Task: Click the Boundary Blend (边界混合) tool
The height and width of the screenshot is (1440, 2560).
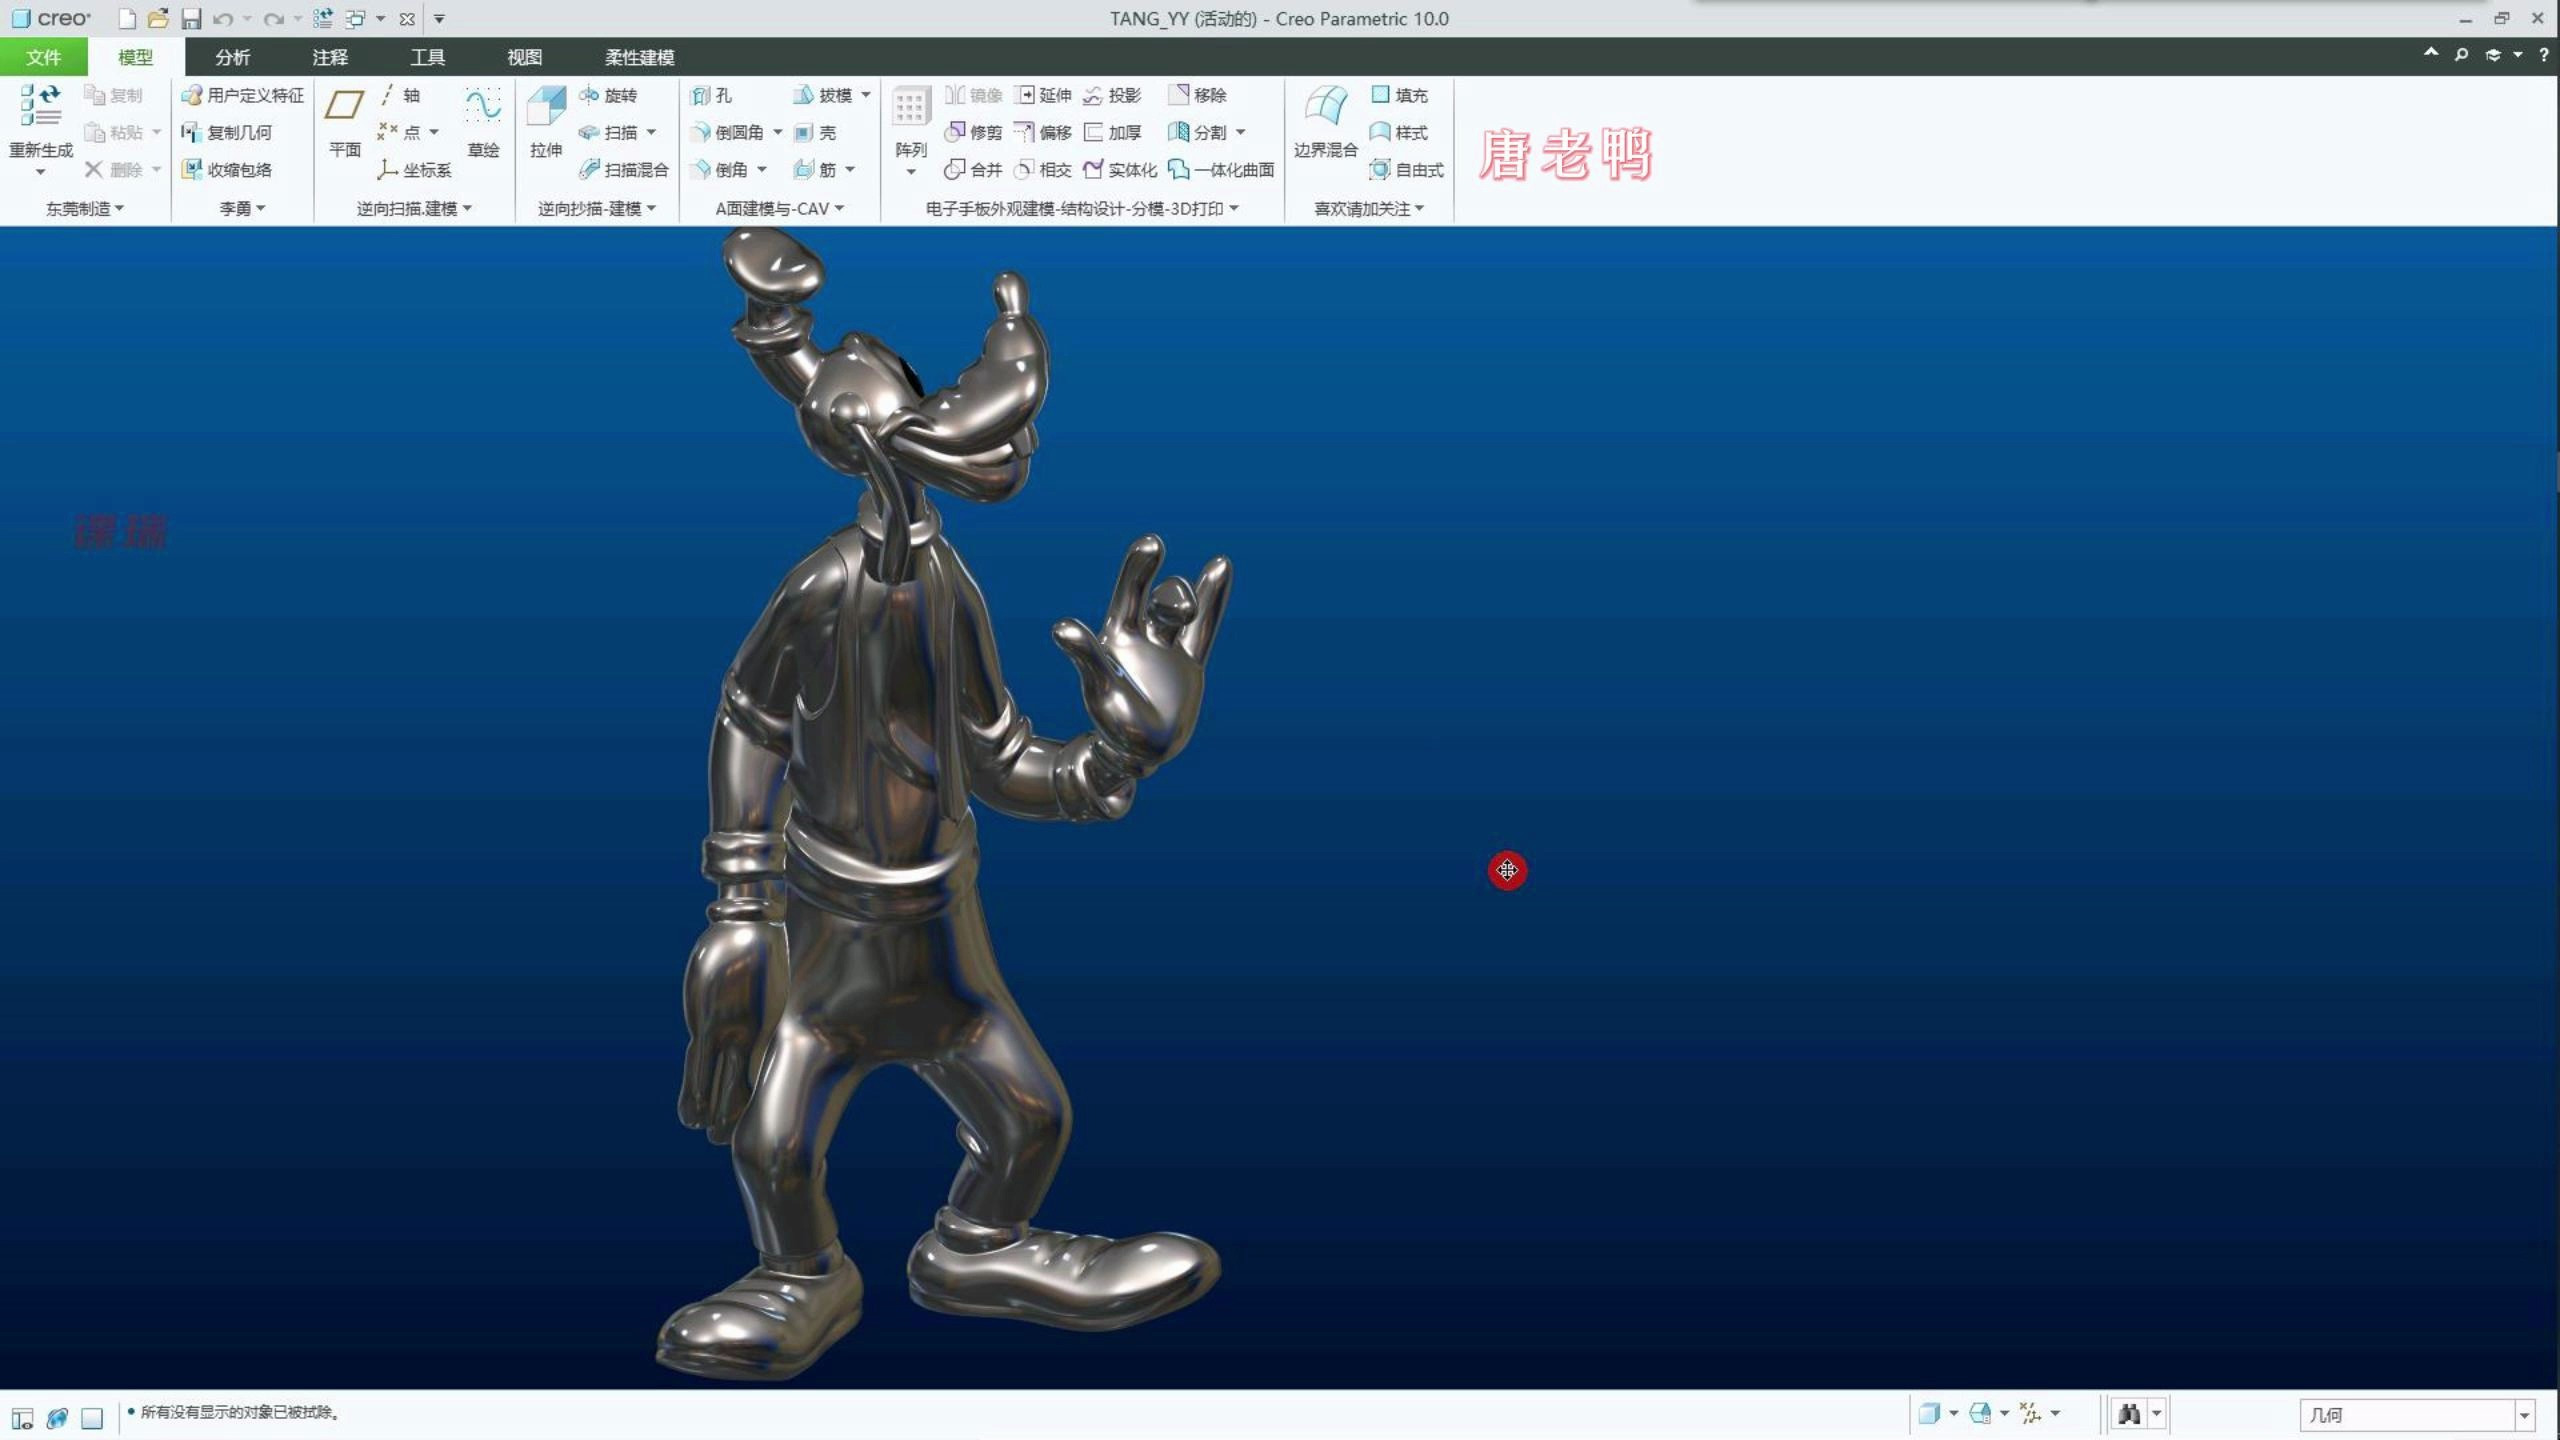Action: tap(1325, 122)
